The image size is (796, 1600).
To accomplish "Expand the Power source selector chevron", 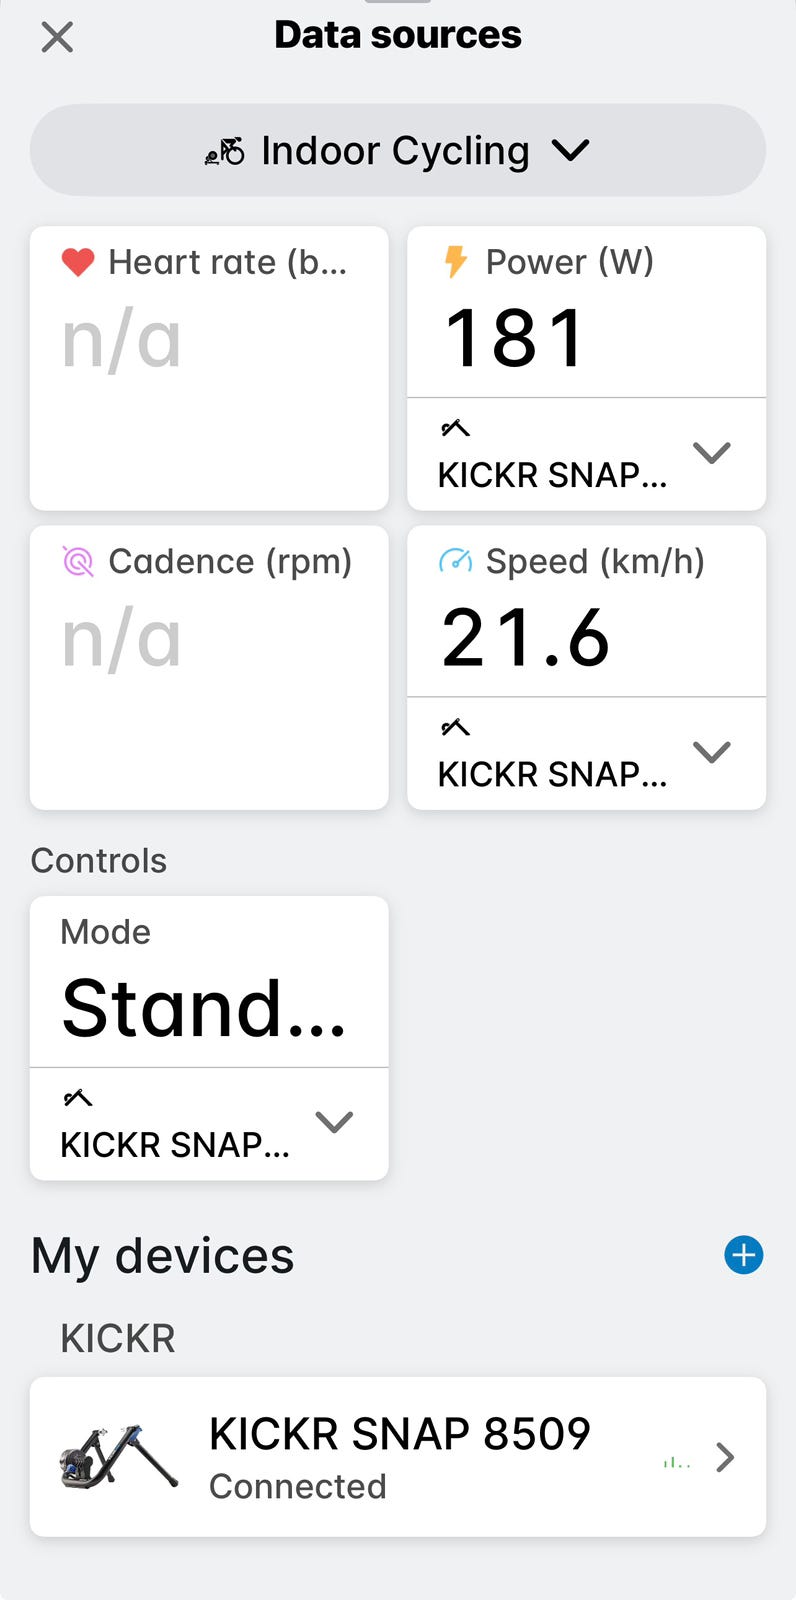I will tap(711, 453).
